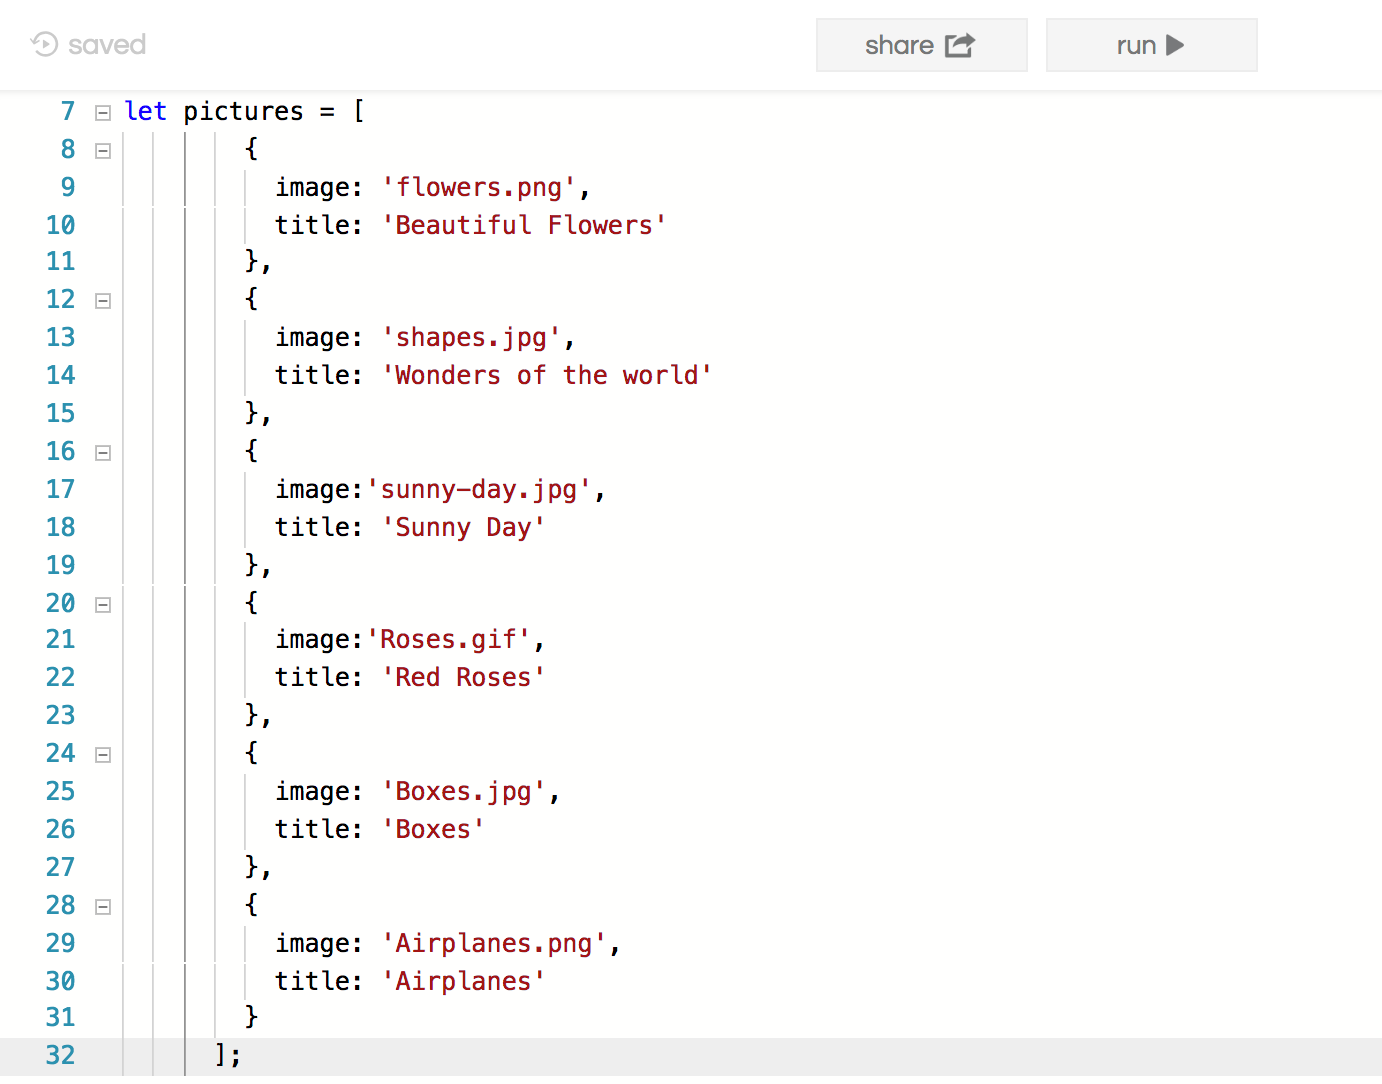This screenshot has height=1084, width=1382.
Task: Click the 'Red Roses' title string
Action: tap(463, 678)
